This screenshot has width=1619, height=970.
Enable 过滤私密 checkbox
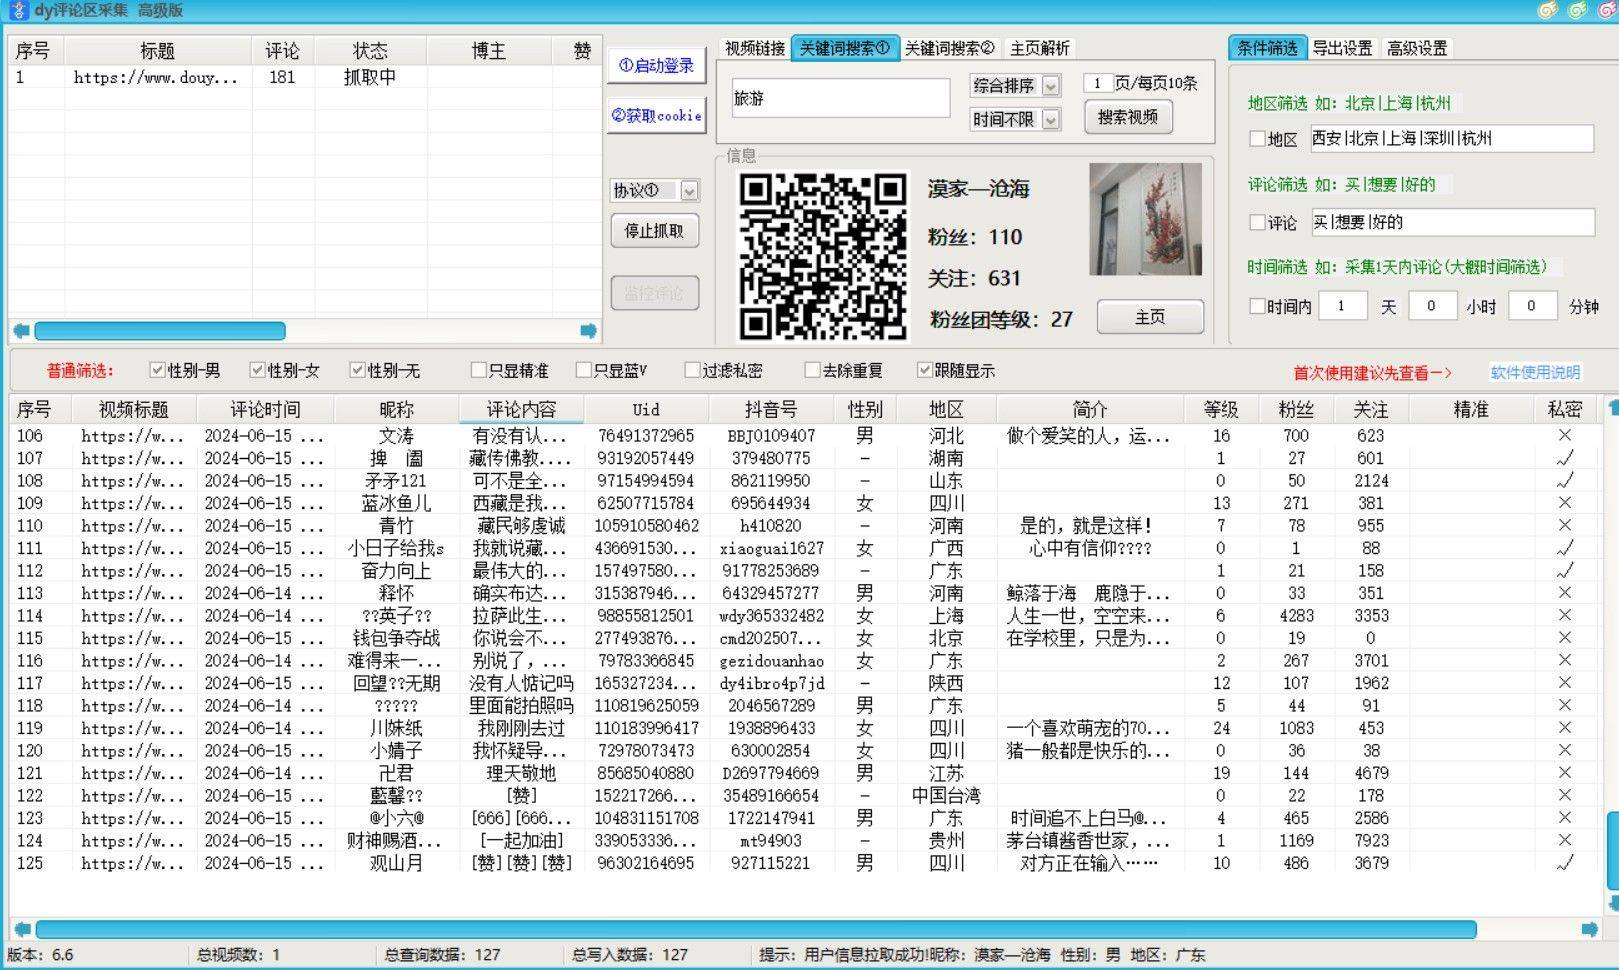coord(692,370)
